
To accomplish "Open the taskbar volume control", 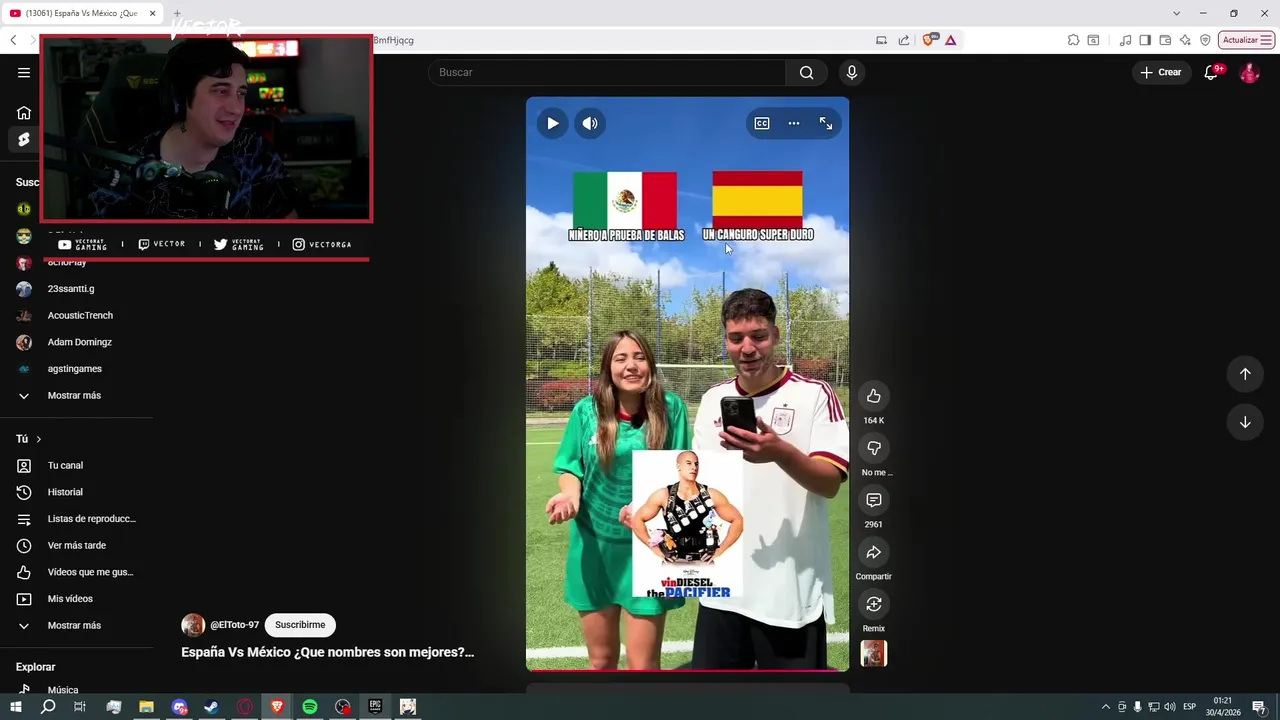I will click(1170, 707).
